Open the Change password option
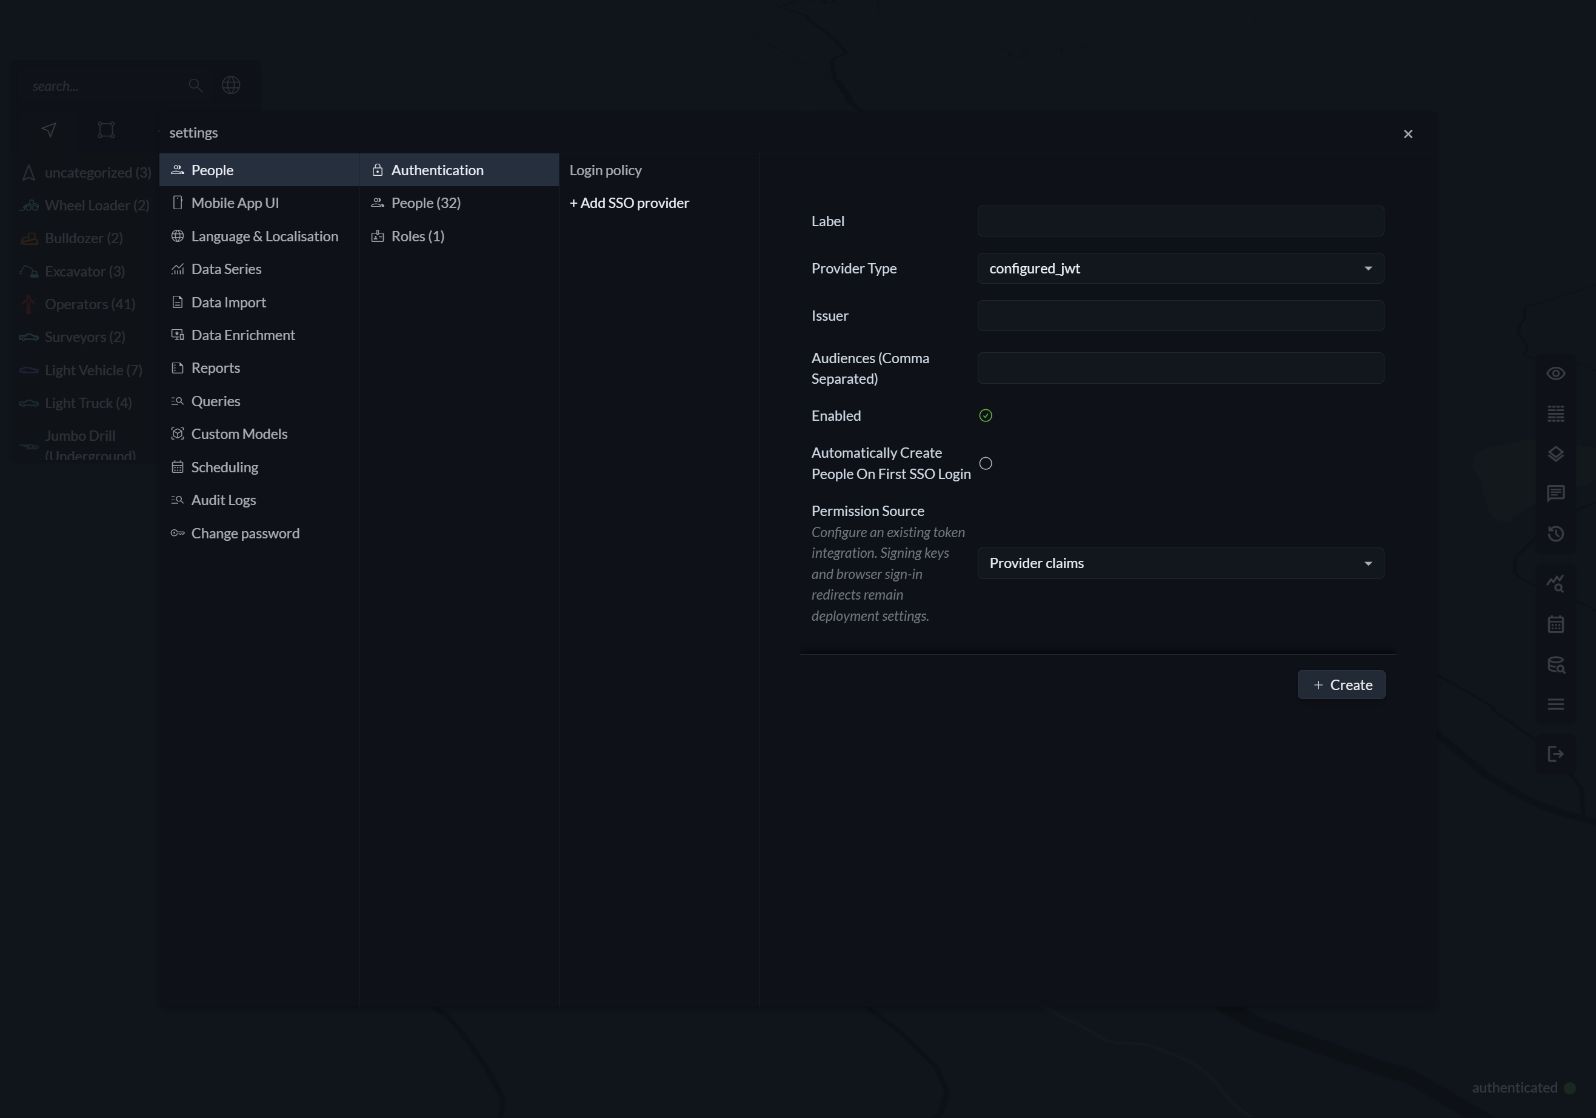This screenshot has height=1118, width=1596. coord(258,533)
